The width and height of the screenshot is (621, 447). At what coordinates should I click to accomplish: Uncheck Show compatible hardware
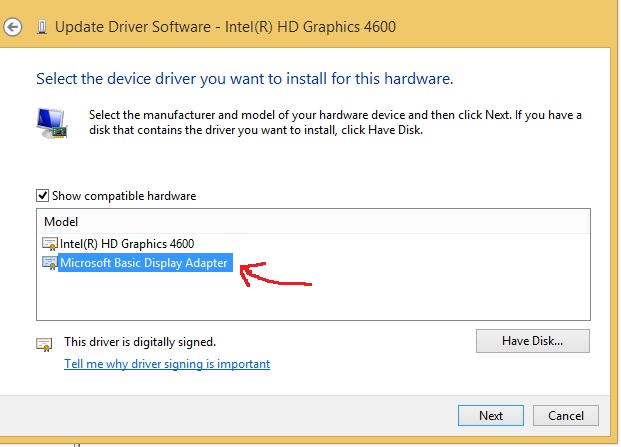(x=42, y=196)
